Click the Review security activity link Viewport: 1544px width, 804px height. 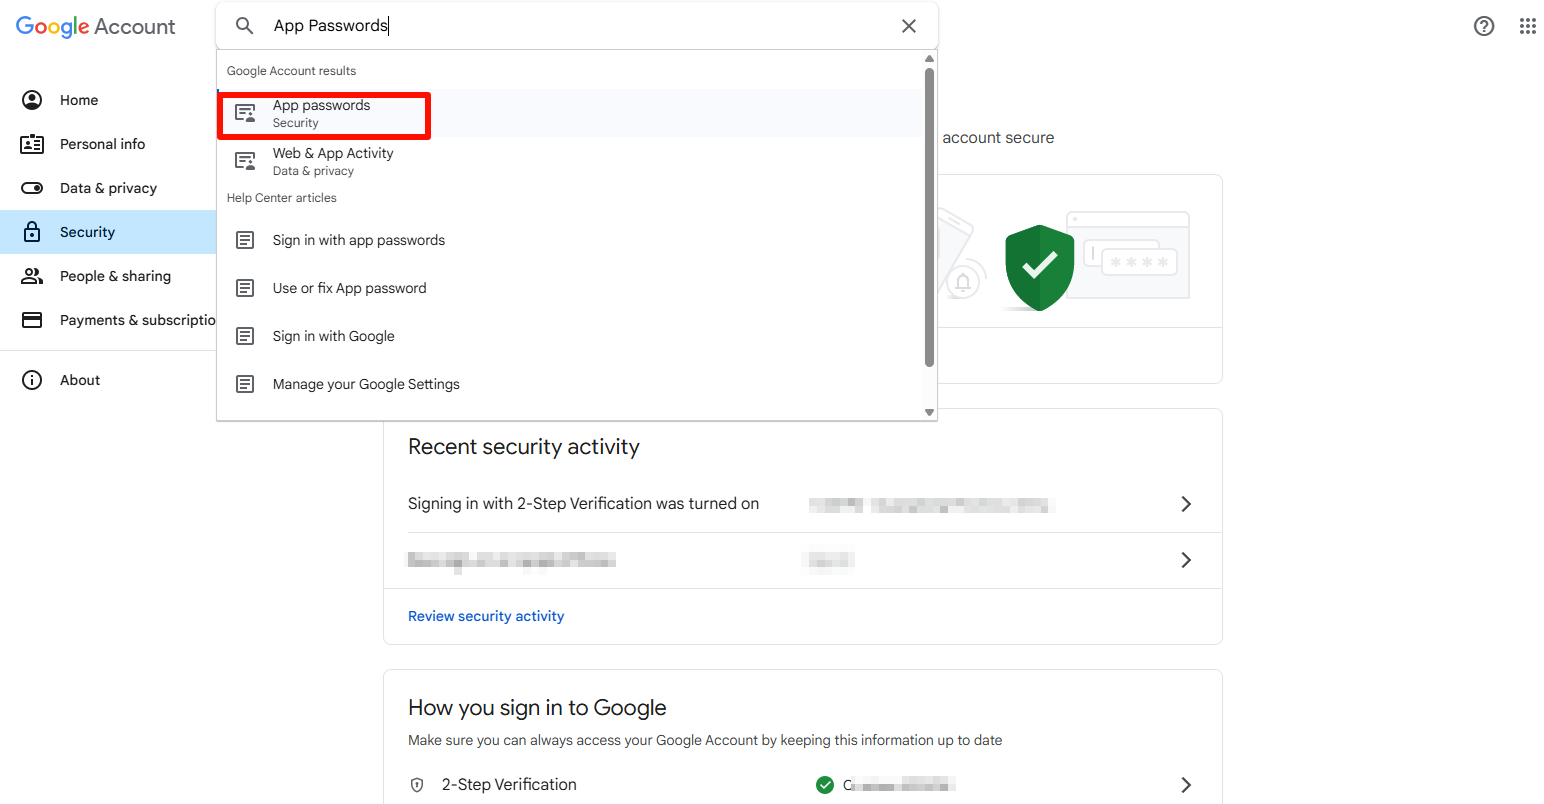tap(486, 616)
